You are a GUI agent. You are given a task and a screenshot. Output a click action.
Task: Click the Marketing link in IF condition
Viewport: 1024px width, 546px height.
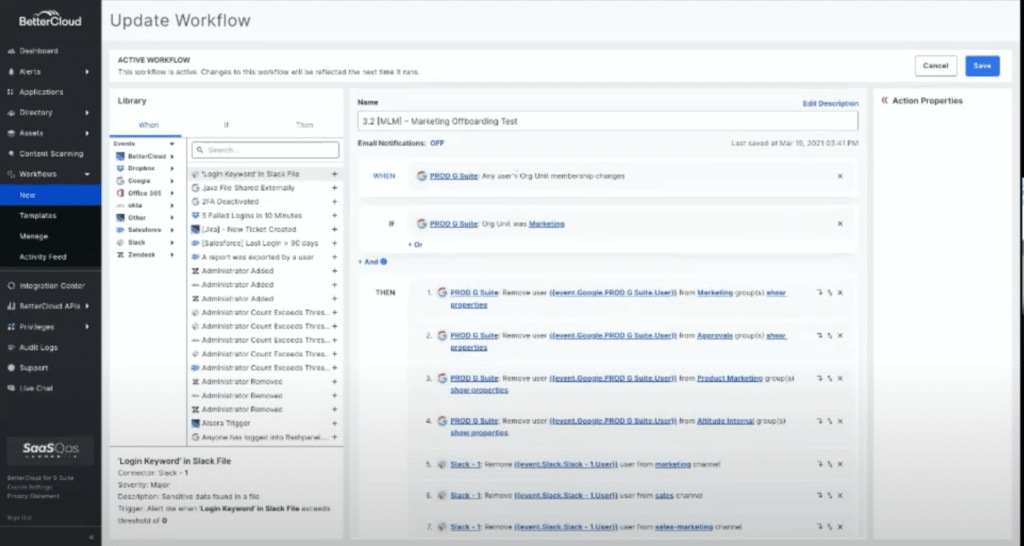(x=547, y=224)
